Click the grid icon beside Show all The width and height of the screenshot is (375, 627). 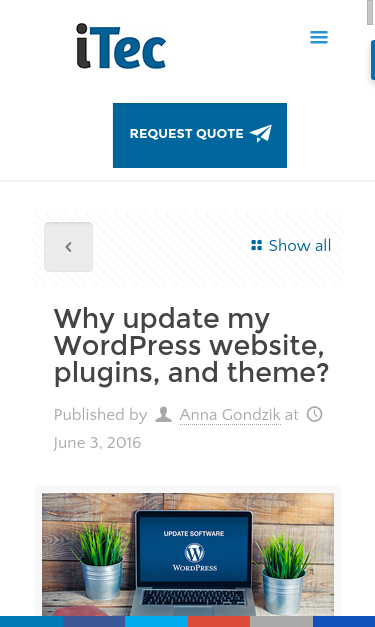(256, 245)
